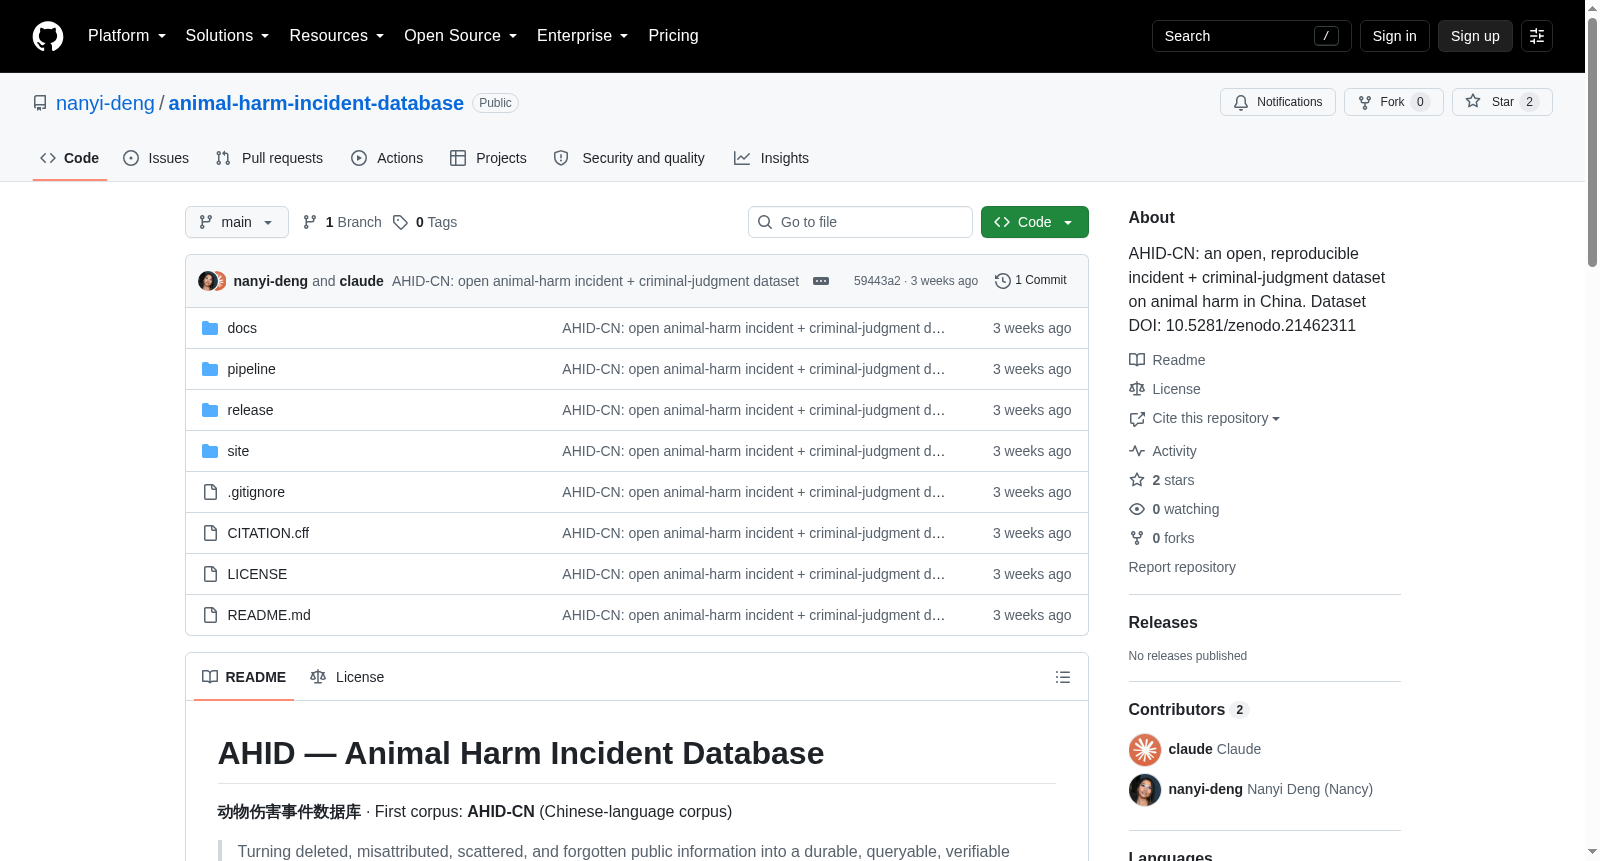
Task: Click the branch icon beside 1 Branch
Action: (310, 222)
